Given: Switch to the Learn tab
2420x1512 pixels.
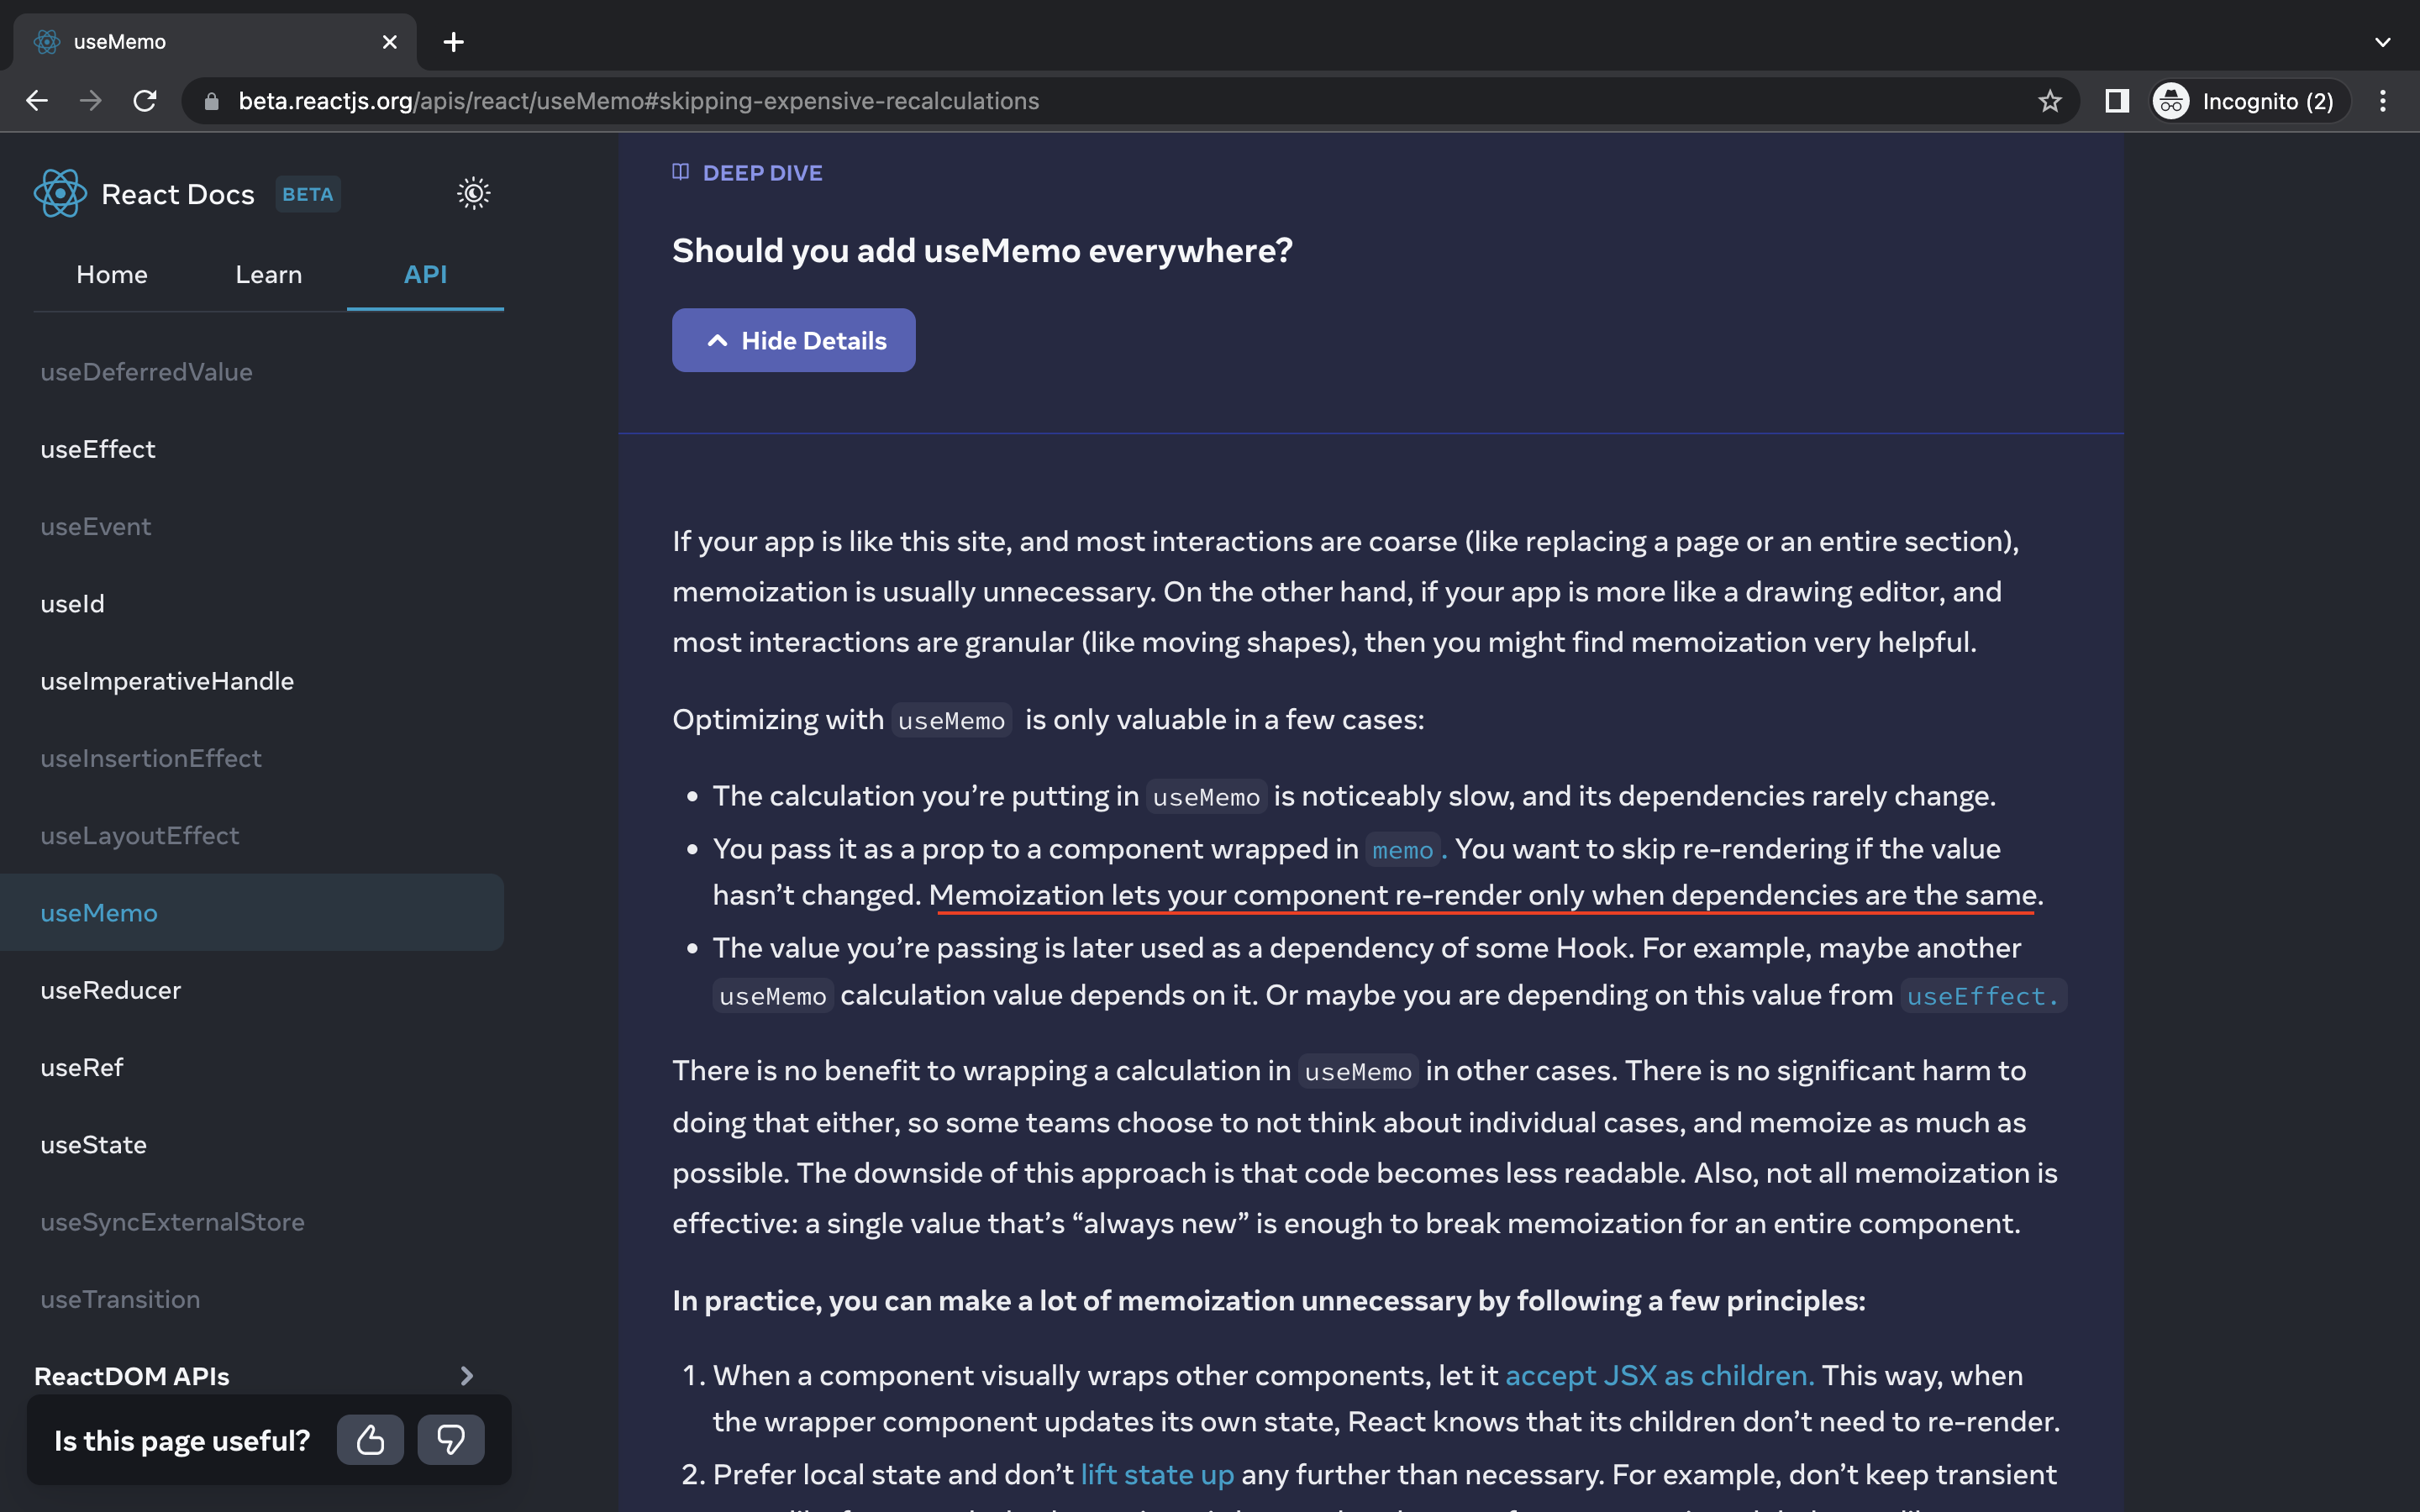Looking at the screenshot, I should click(269, 275).
